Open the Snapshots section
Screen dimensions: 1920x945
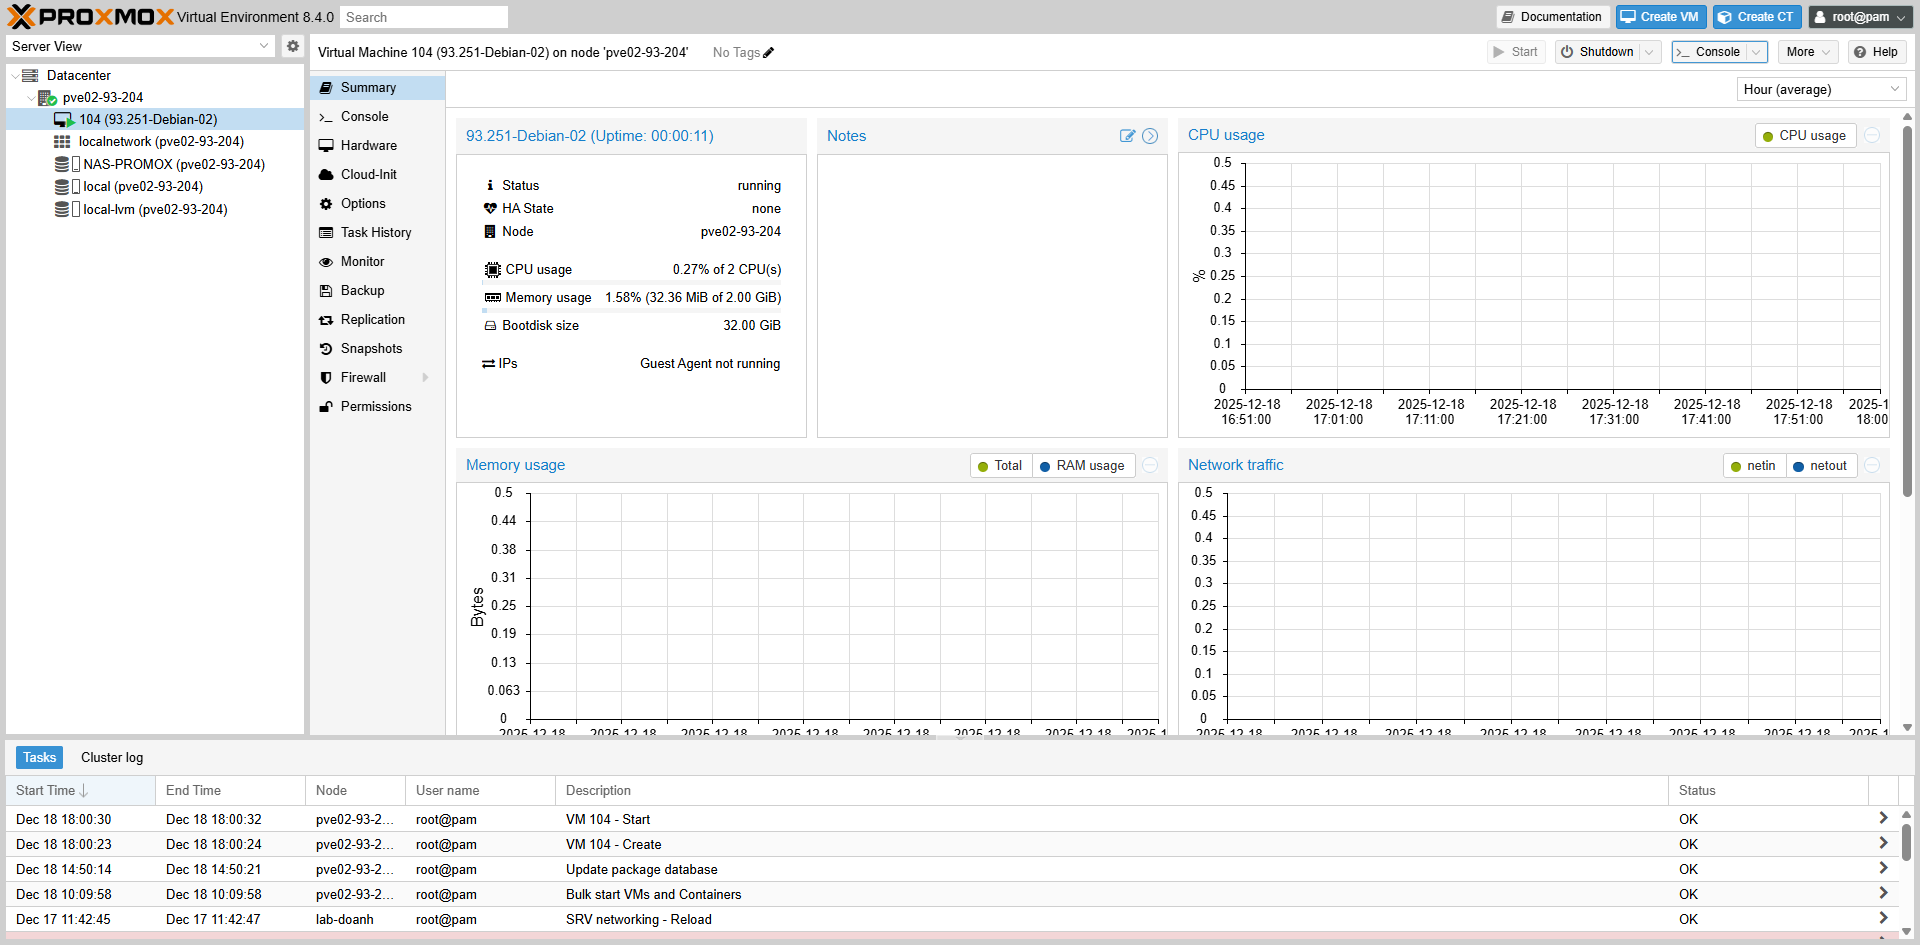coord(371,348)
